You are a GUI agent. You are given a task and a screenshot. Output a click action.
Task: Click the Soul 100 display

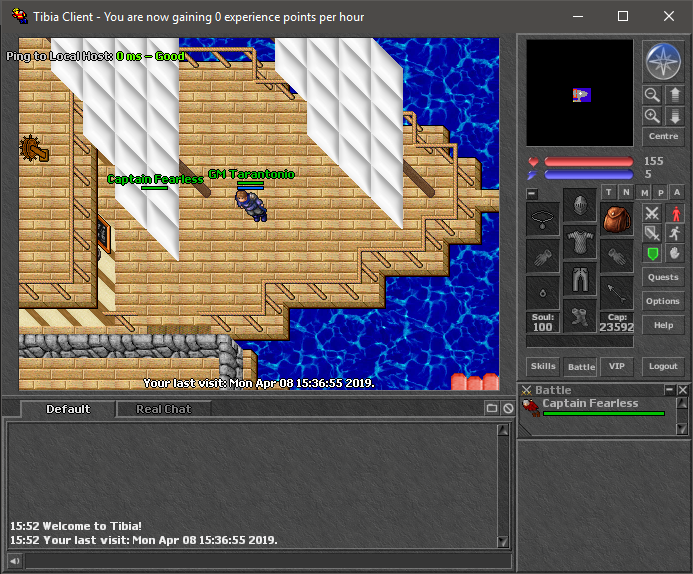coord(543,323)
